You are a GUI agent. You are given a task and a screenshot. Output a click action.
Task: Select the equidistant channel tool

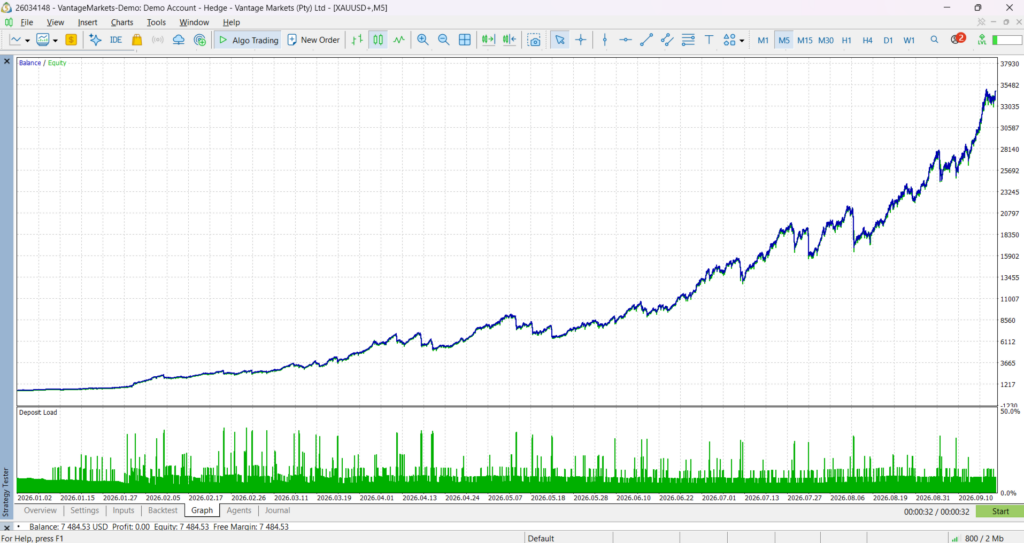pyautogui.click(x=667, y=40)
